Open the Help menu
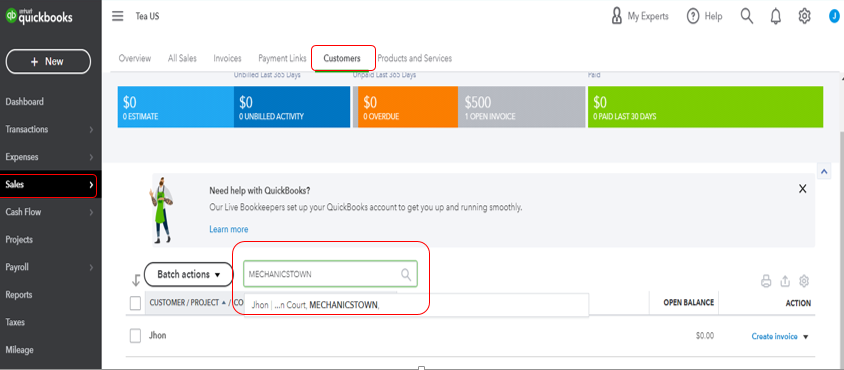 pos(704,16)
